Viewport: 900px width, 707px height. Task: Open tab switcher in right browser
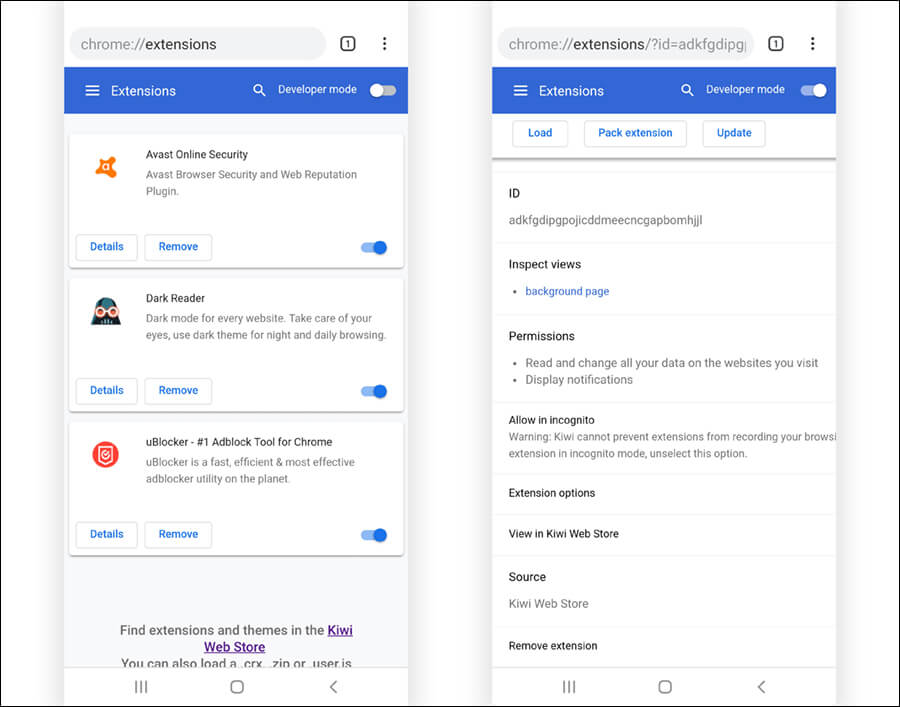coord(775,44)
